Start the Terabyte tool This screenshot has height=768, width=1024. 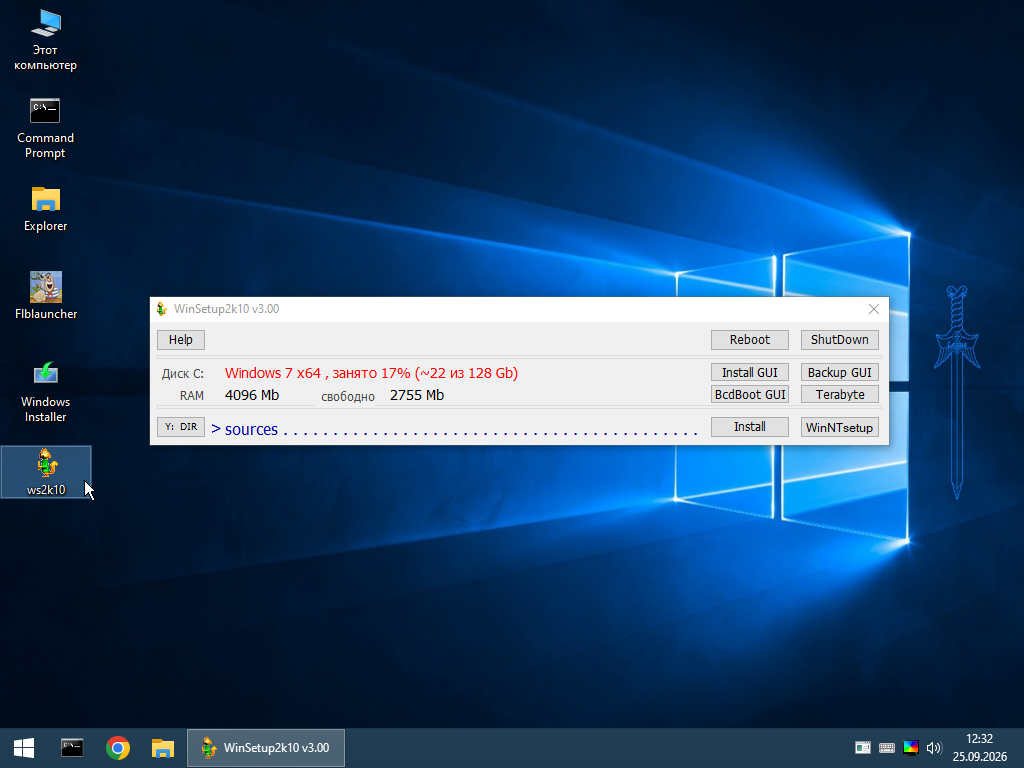(840, 394)
